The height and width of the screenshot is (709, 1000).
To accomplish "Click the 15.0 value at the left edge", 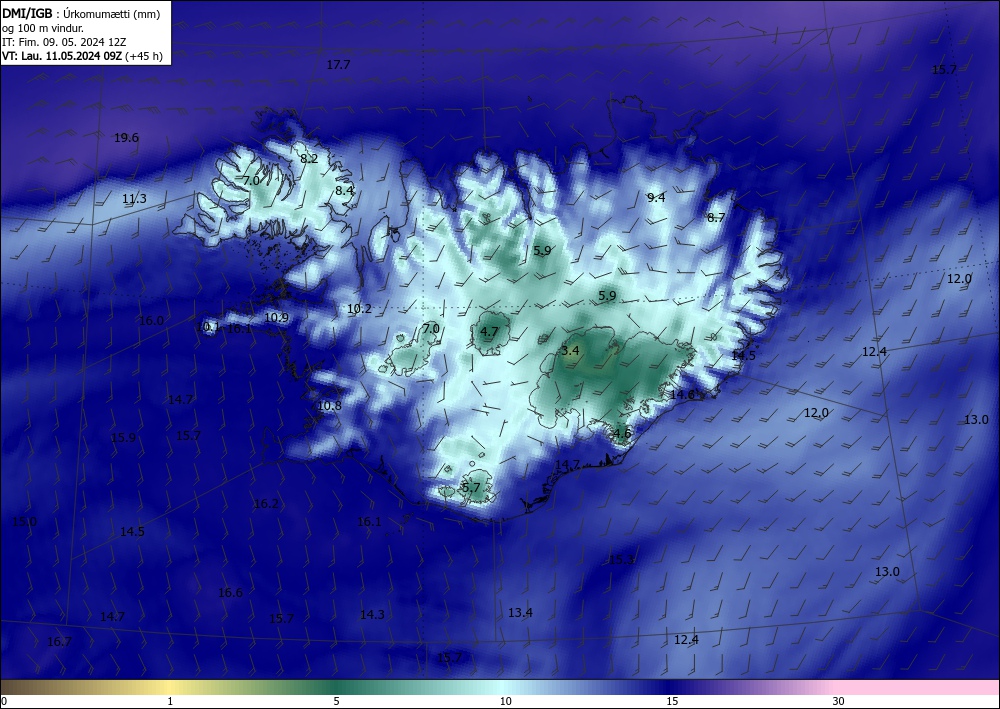I will point(24,522).
